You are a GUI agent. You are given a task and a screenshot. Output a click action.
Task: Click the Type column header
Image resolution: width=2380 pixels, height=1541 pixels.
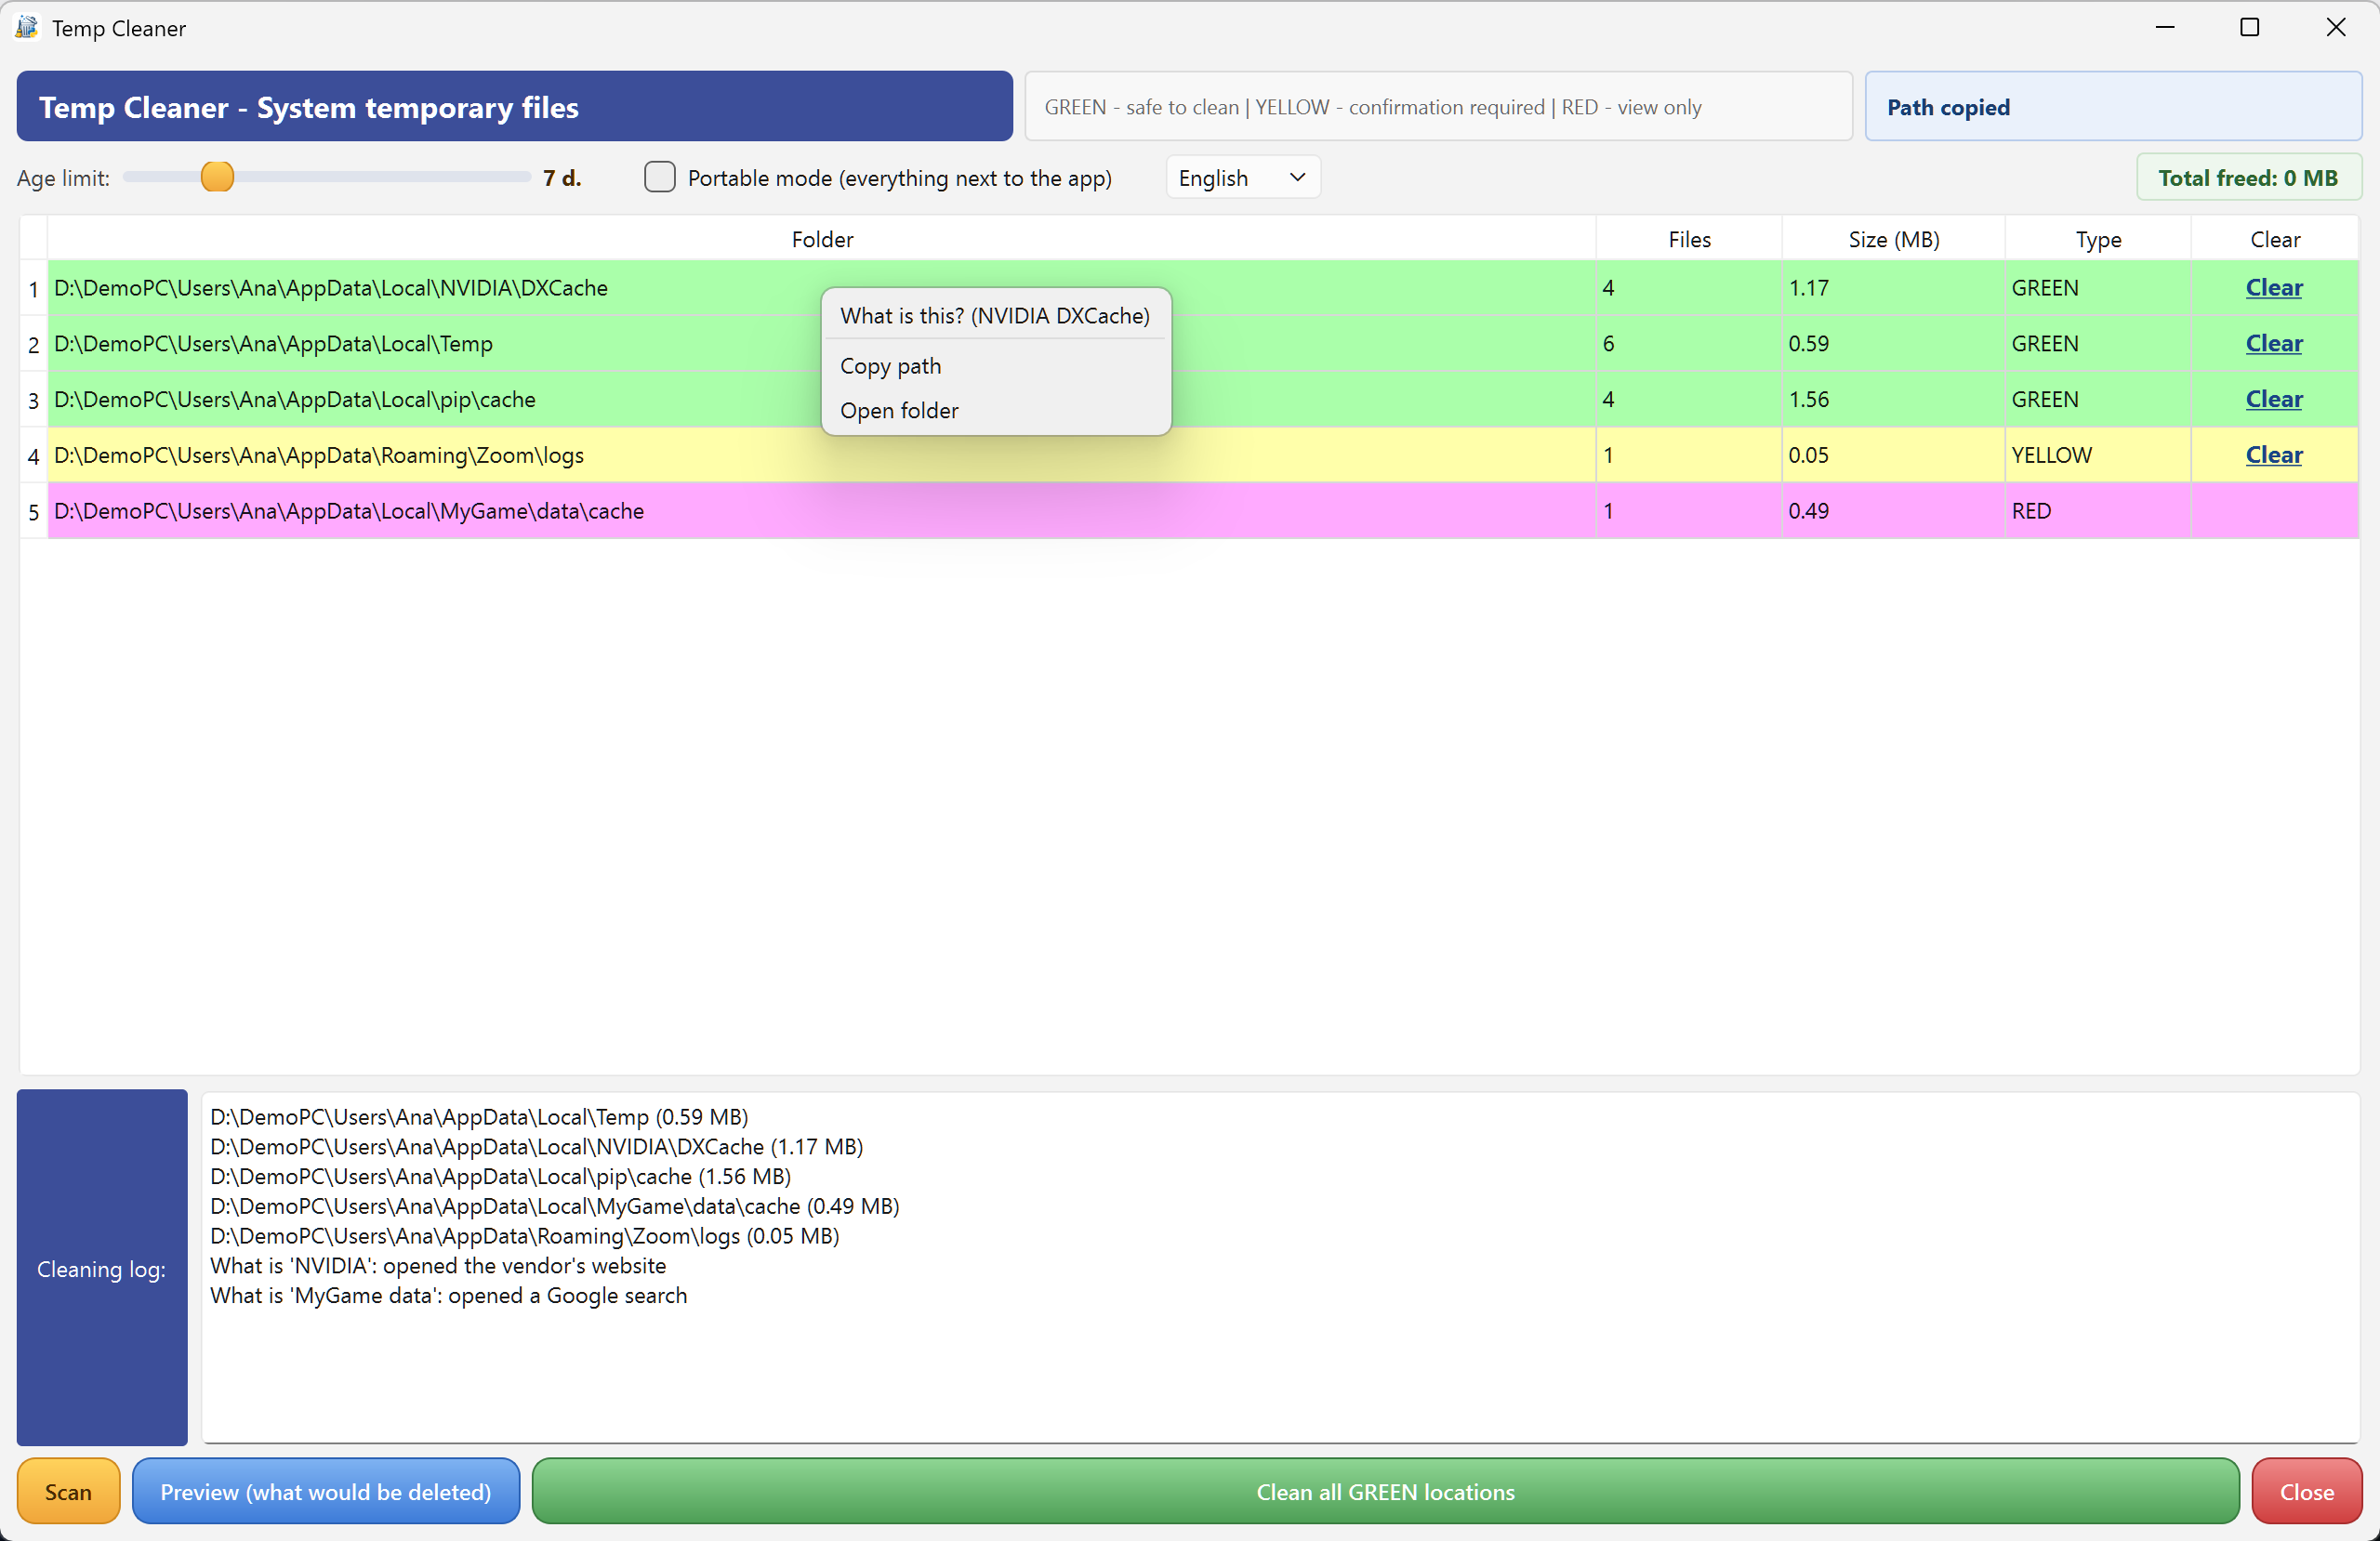point(2098,239)
